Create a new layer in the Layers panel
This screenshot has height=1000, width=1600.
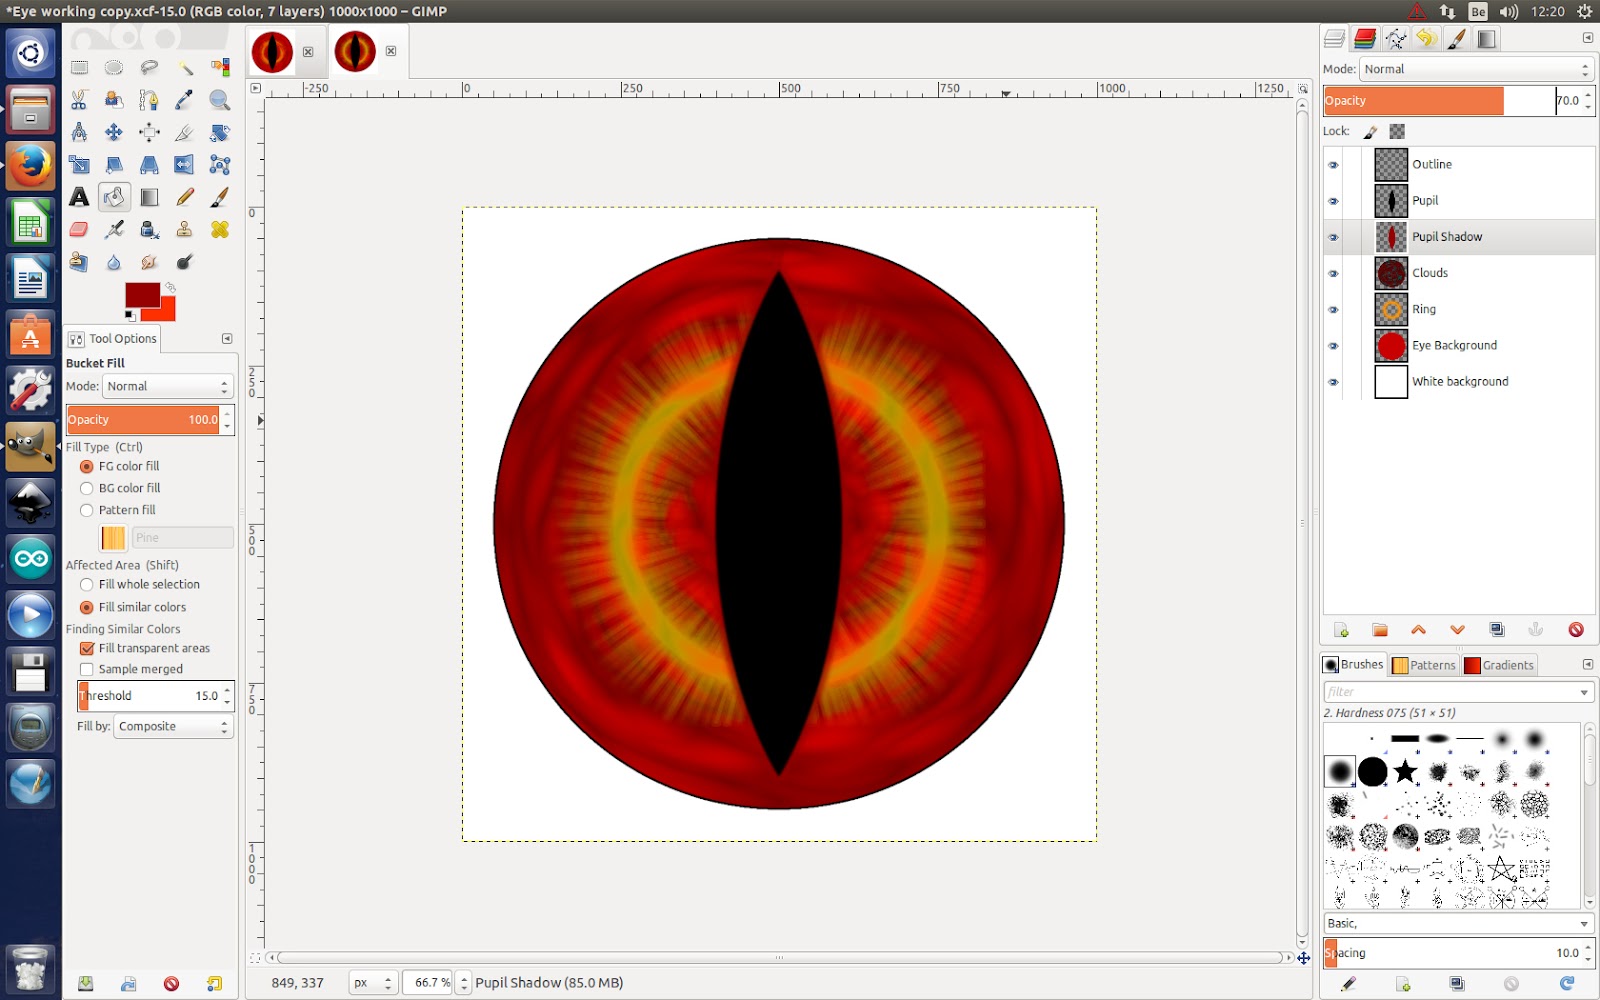[x=1340, y=631]
